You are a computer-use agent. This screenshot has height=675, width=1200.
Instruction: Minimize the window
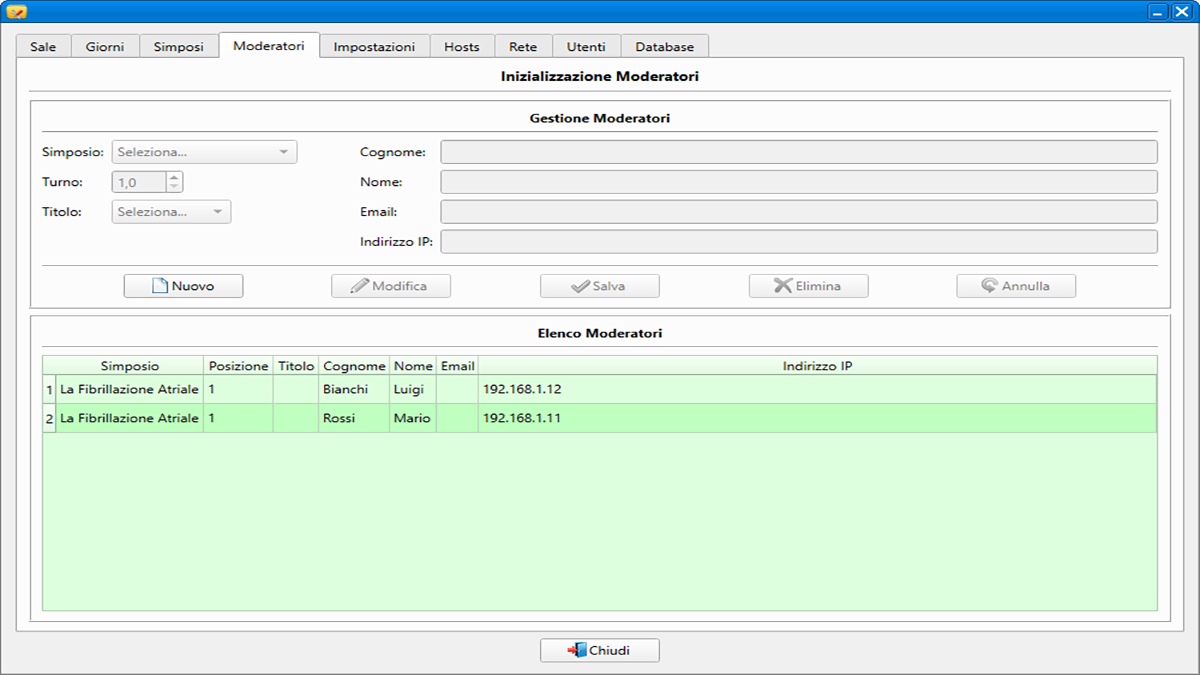(x=1158, y=12)
